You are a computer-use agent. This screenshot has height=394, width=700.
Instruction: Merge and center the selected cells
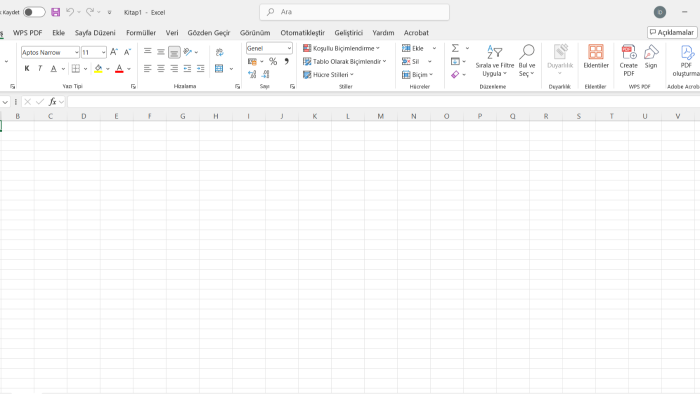[x=219, y=68]
